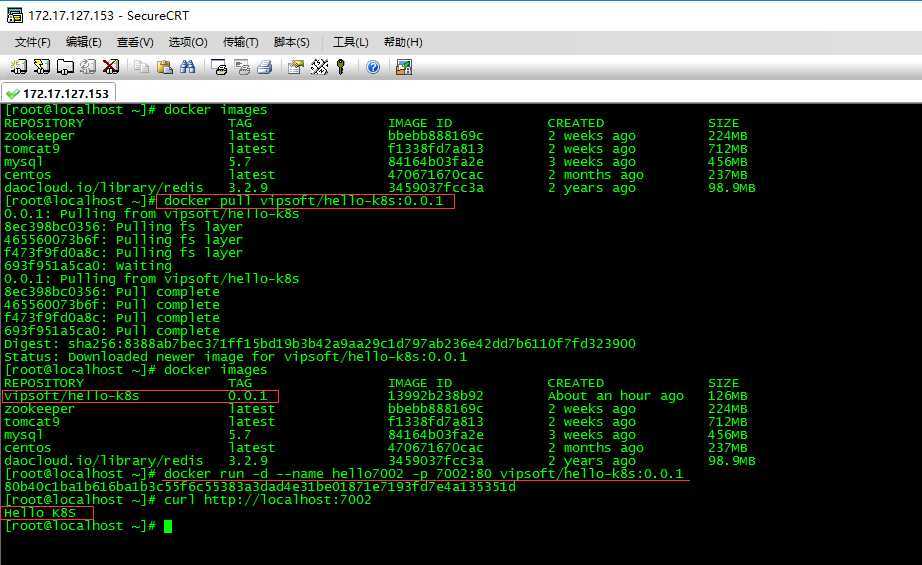Click the '172.17.127.153 - SecureCRT' window title
The height and width of the screenshot is (565, 922).
point(109,15)
